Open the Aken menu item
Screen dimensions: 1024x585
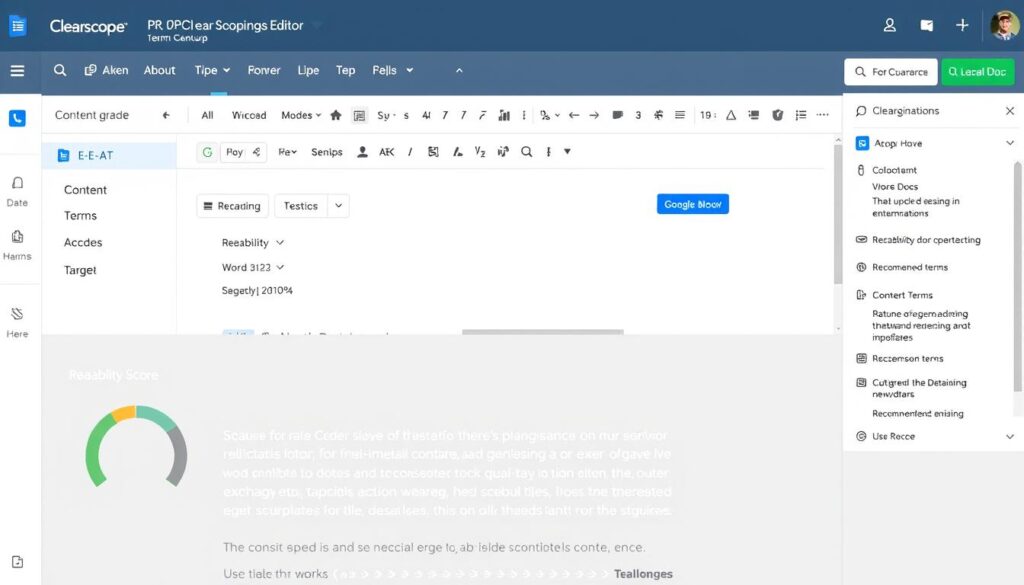pyautogui.click(x=106, y=71)
